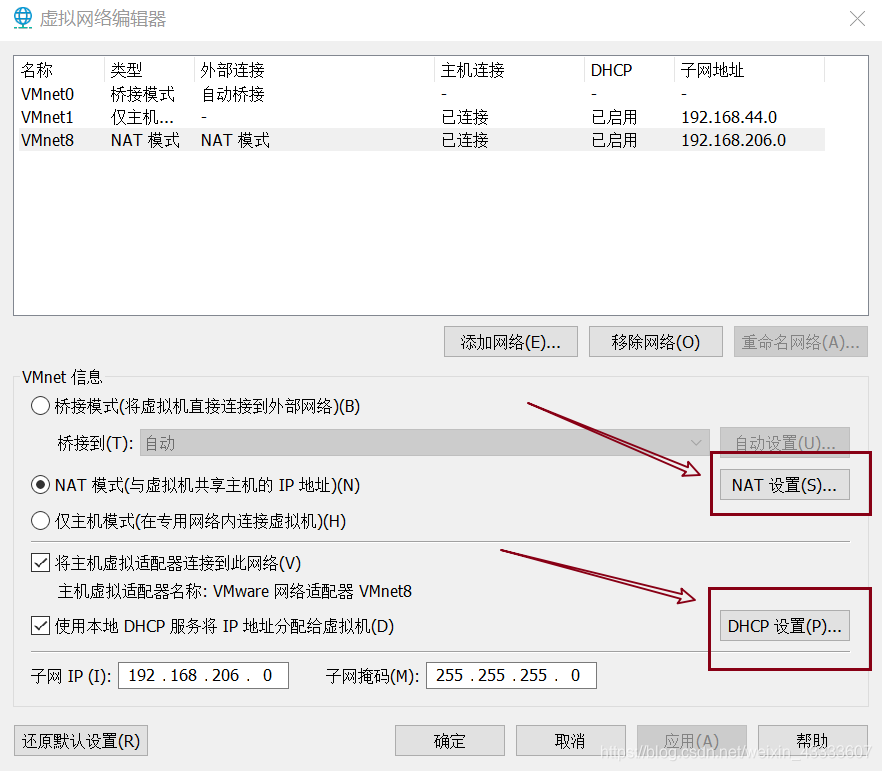Screen dimensions: 882x771
Task: Open the 桥接到 dropdown
Action: click(425, 443)
